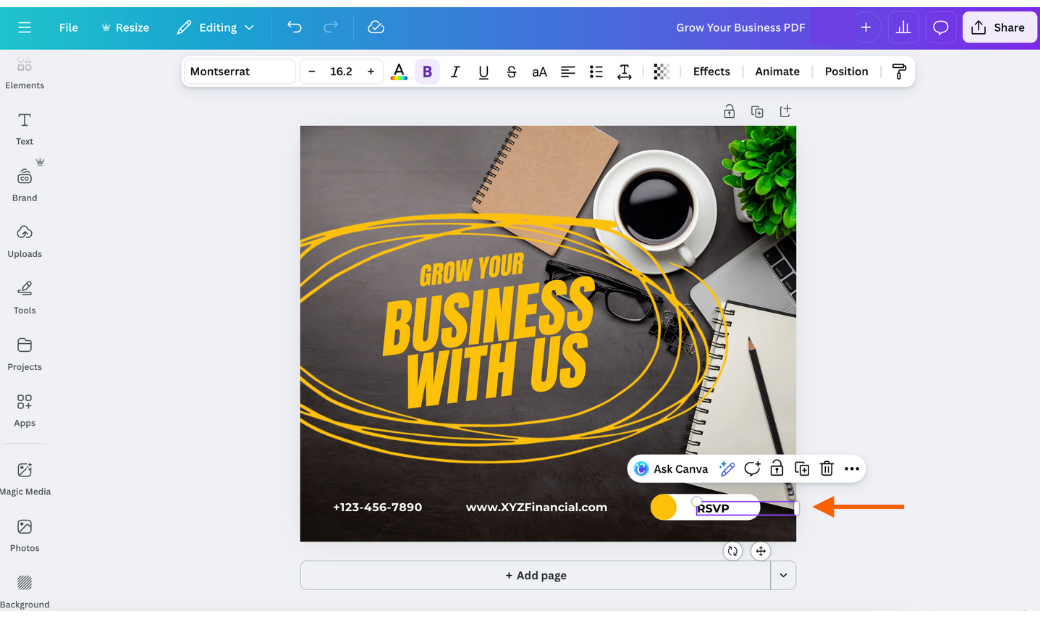Open the comments icon in the top bar
The height and width of the screenshot is (618, 1040).
[939, 27]
